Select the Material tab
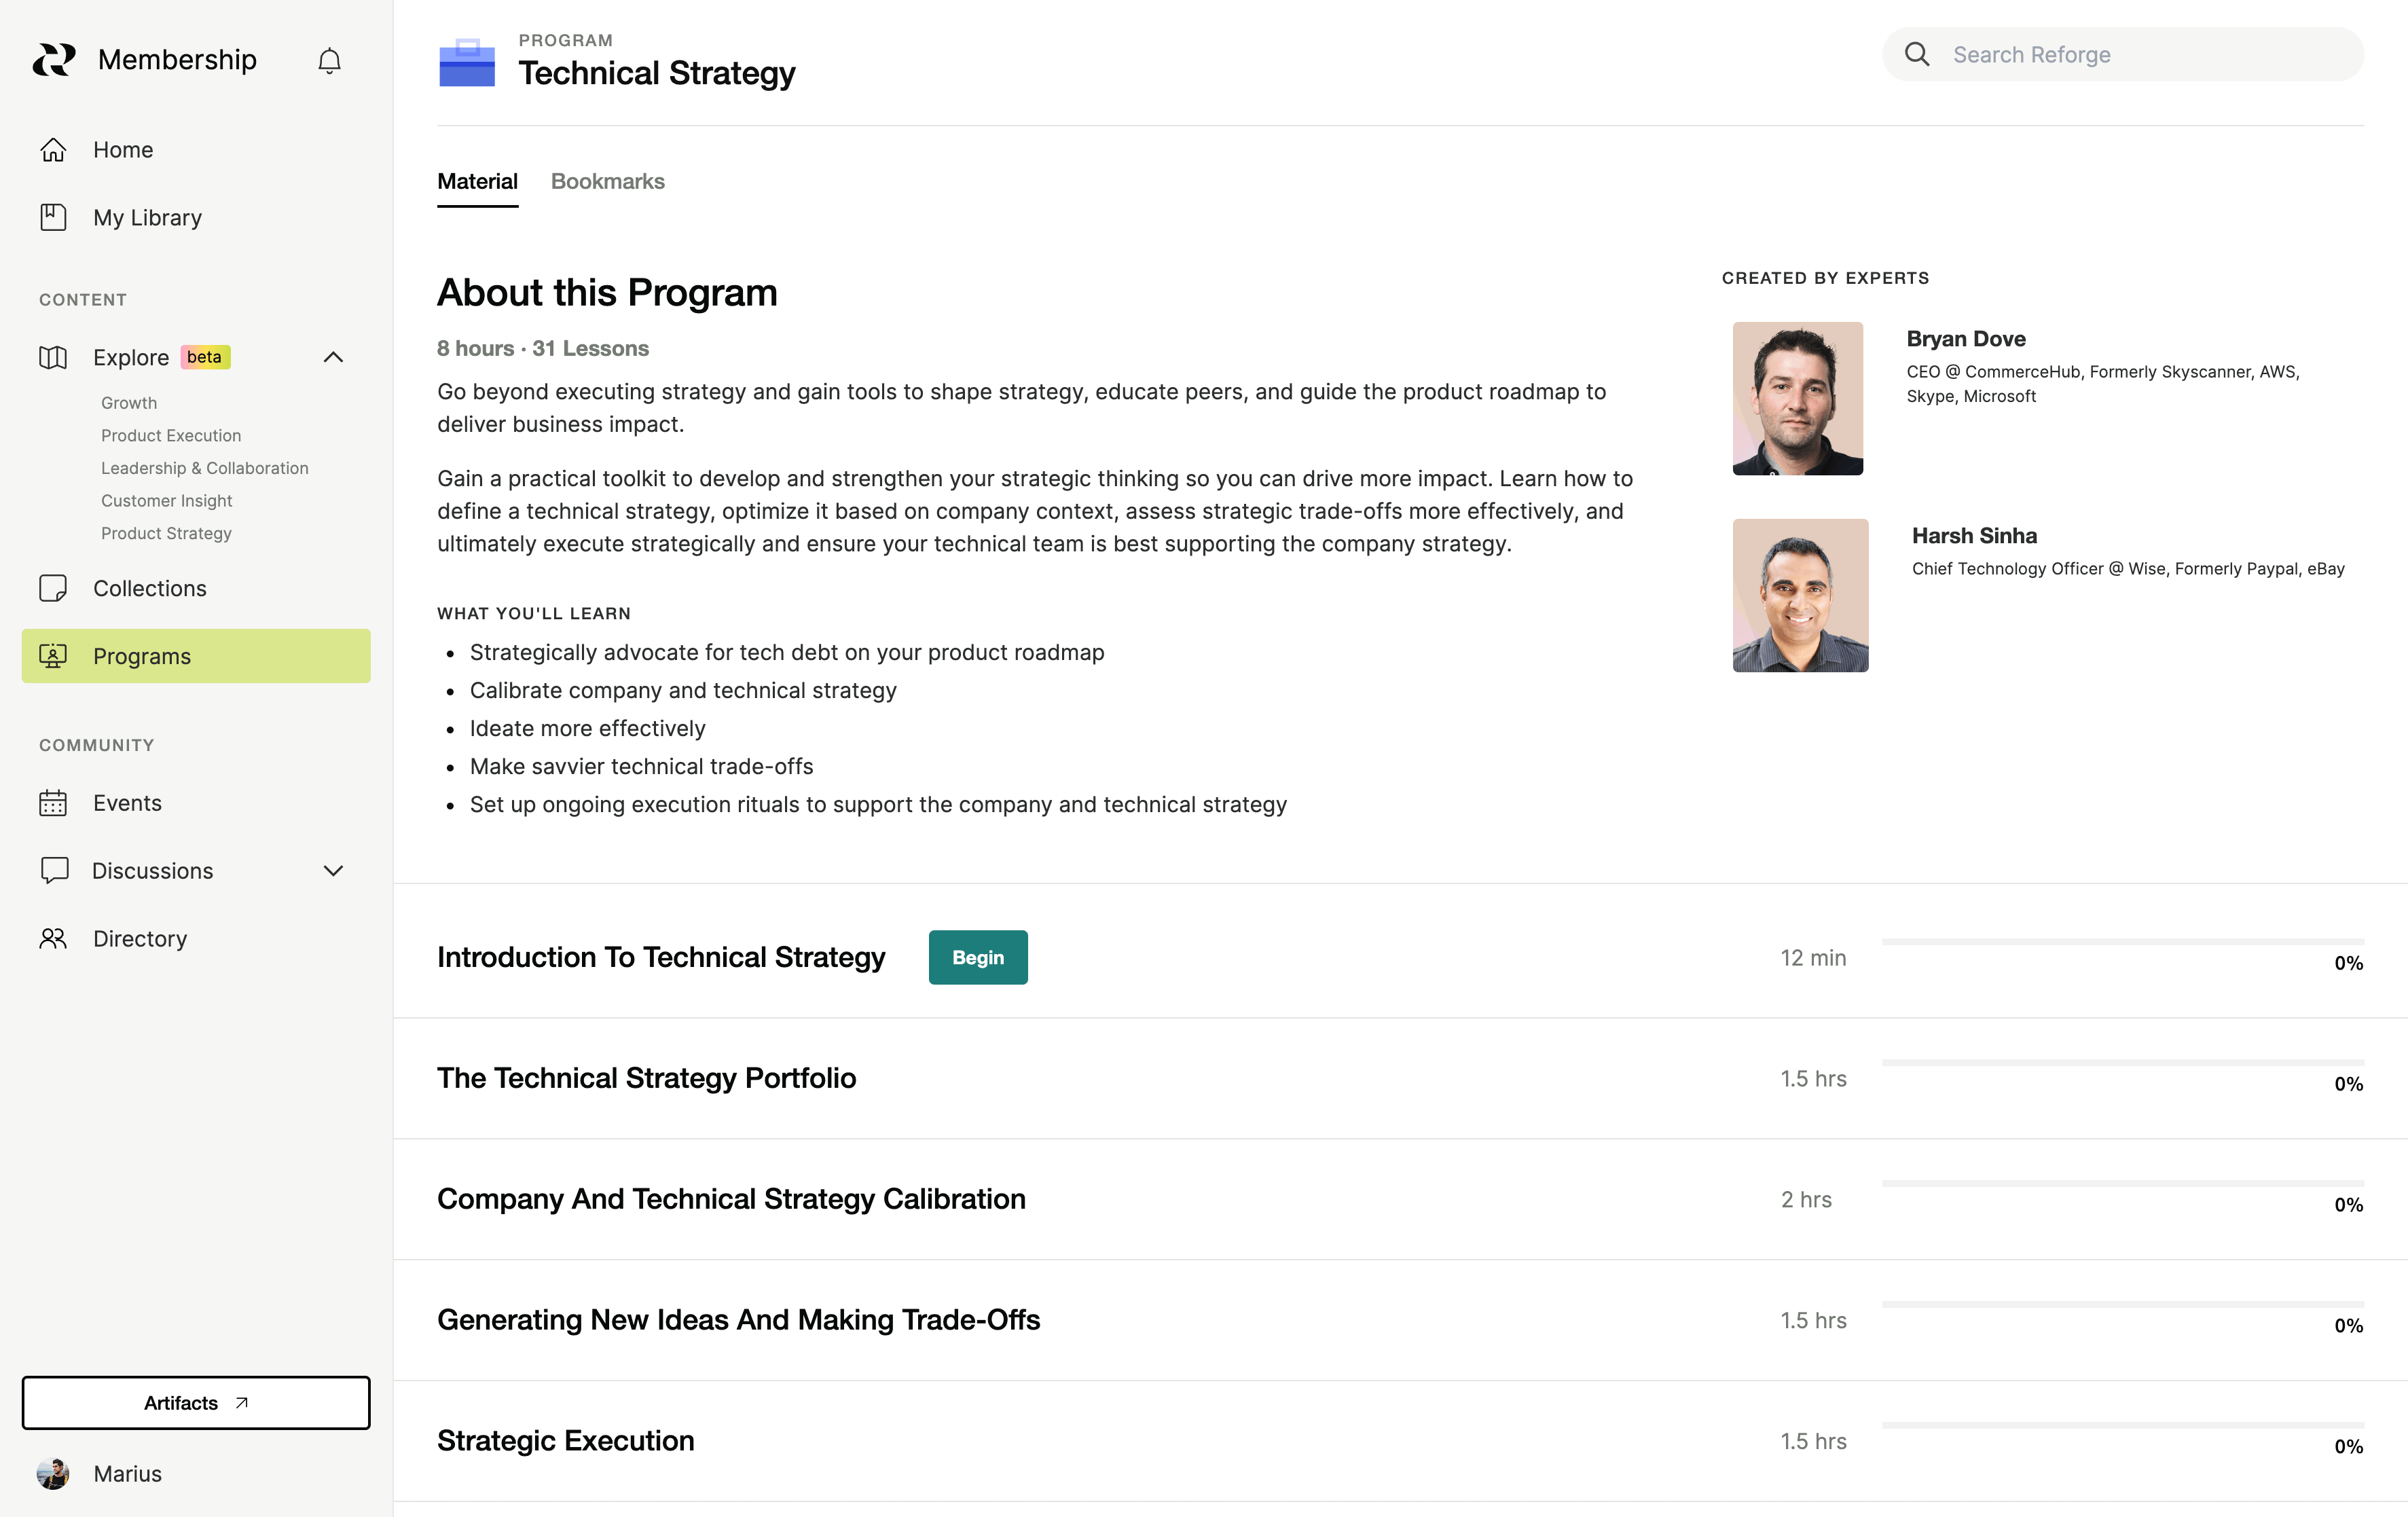 tap(477, 181)
